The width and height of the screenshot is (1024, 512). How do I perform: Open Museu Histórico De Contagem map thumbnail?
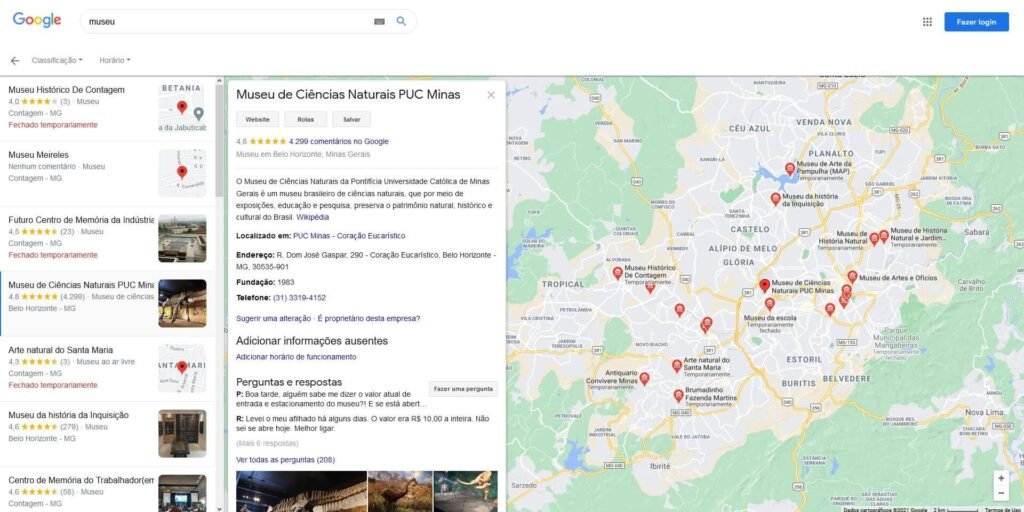pyautogui.click(x=182, y=108)
